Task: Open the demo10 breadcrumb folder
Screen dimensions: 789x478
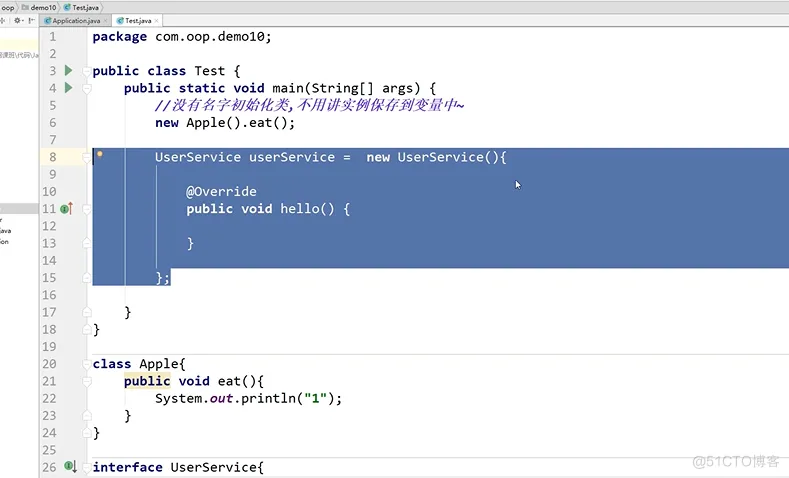Action: pyautogui.click(x=39, y=8)
